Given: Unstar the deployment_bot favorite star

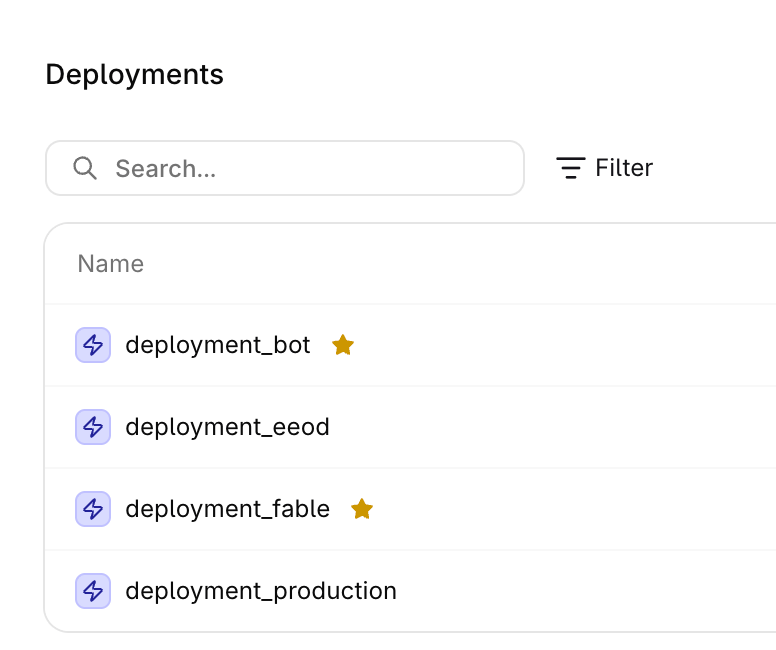Looking at the screenshot, I should tap(343, 345).
